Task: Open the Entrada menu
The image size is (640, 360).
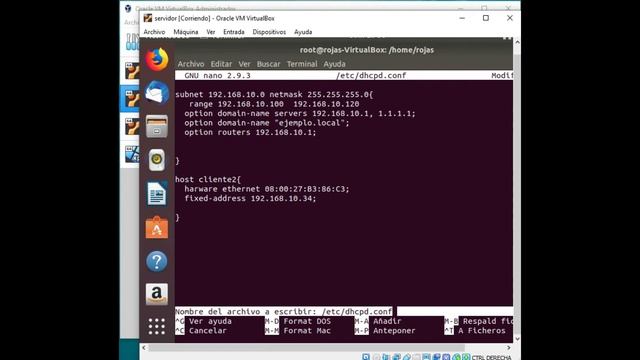Action: (233, 32)
